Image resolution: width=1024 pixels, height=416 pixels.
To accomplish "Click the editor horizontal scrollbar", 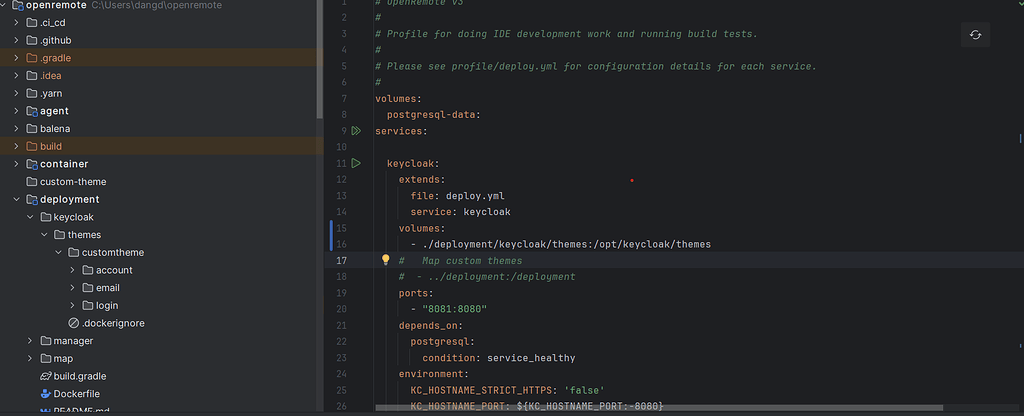I will (x=659, y=408).
